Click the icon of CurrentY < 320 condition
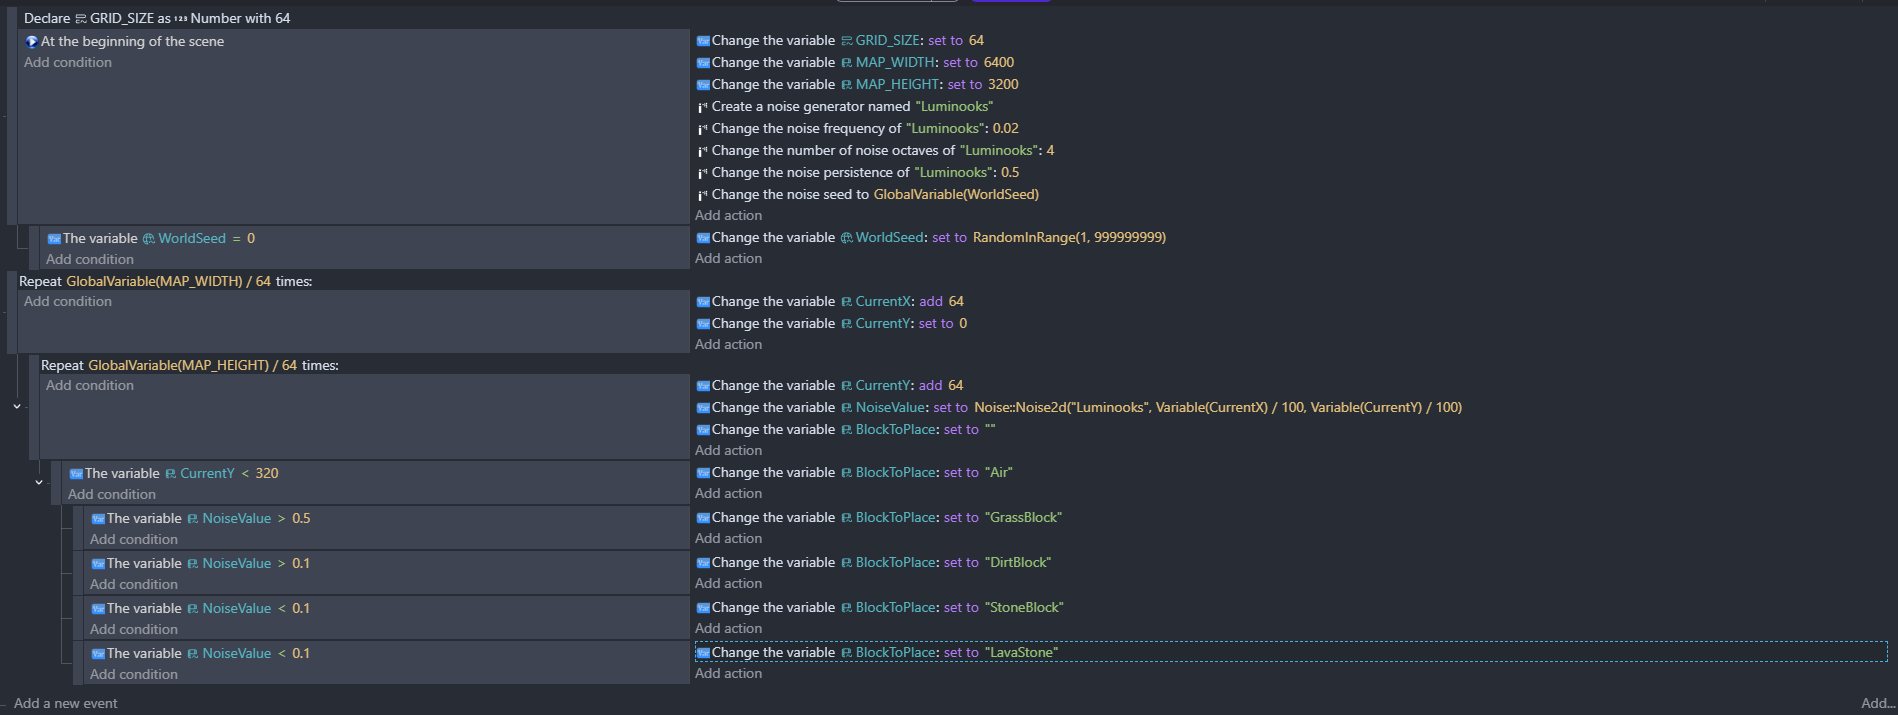 [76, 474]
